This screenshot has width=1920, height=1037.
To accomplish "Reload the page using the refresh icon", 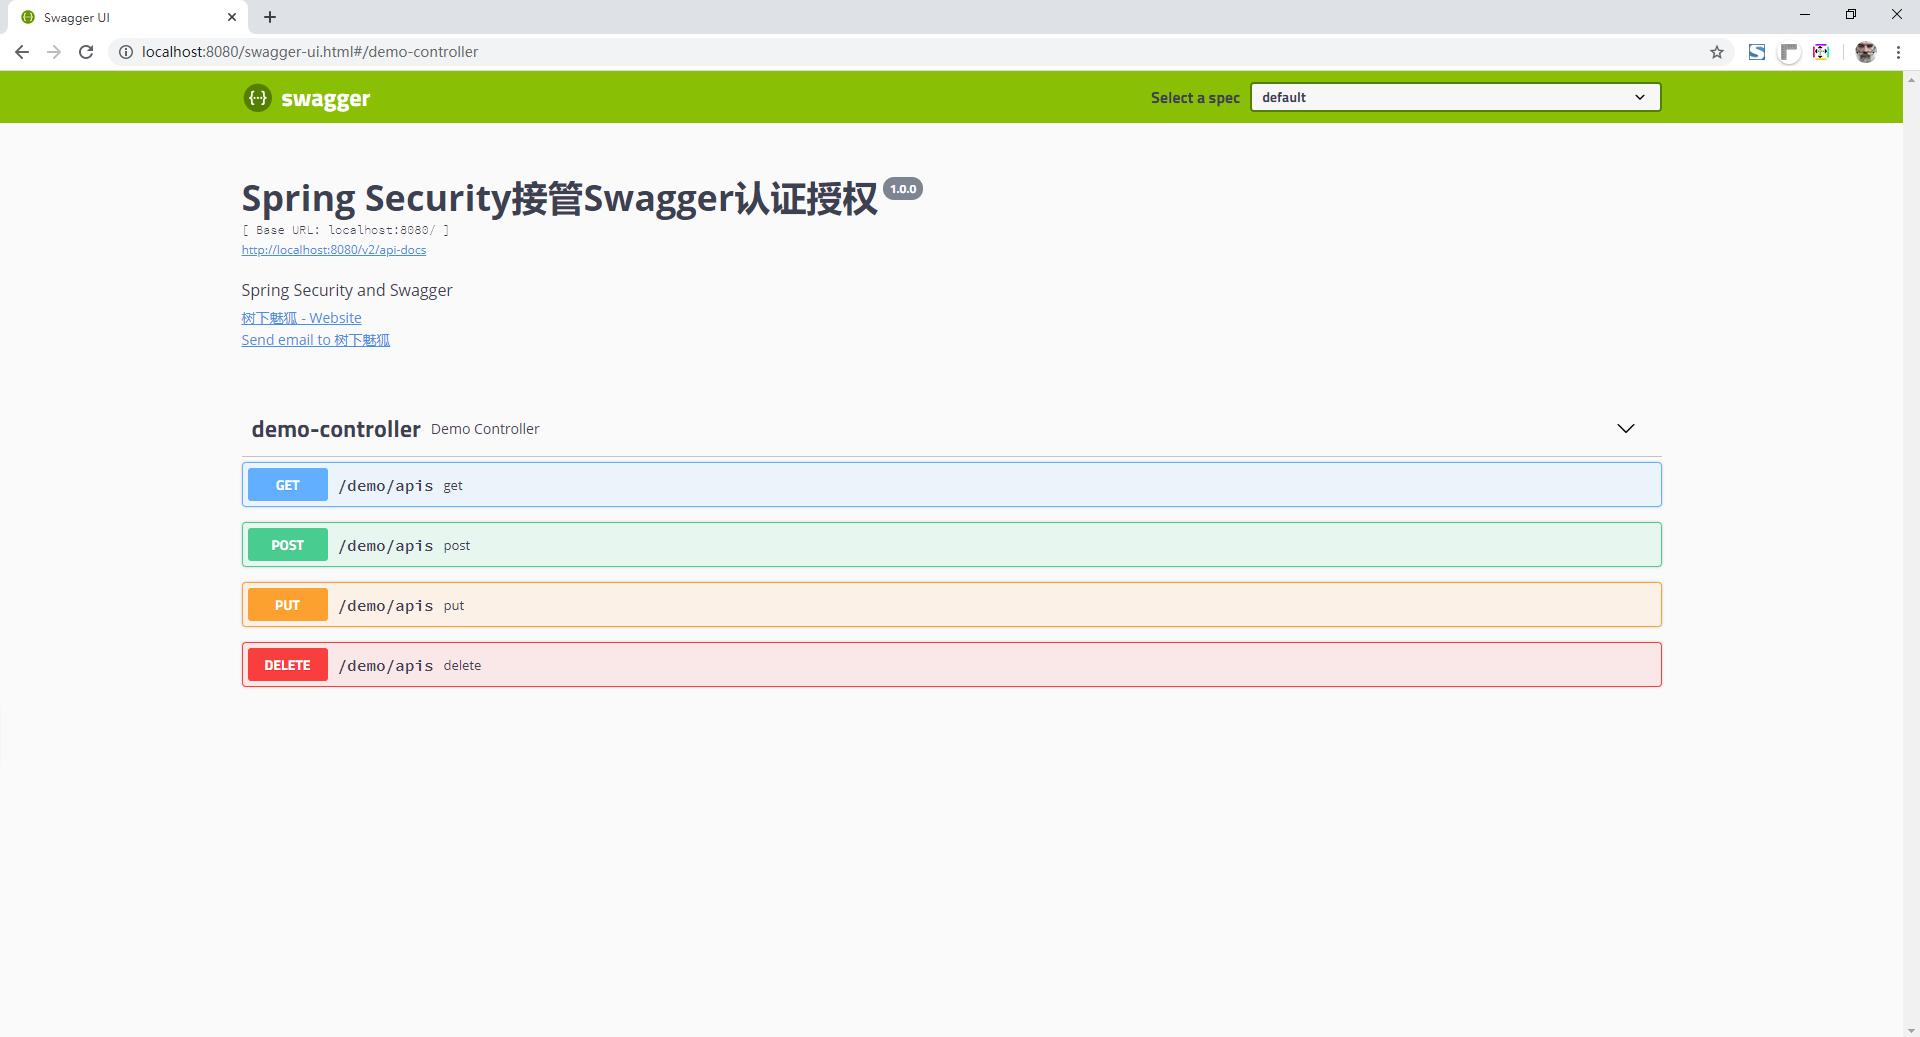I will click(x=86, y=52).
